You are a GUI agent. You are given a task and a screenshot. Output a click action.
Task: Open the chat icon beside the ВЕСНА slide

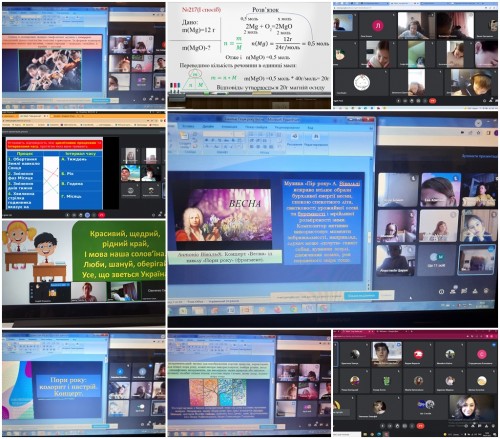point(464,291)
